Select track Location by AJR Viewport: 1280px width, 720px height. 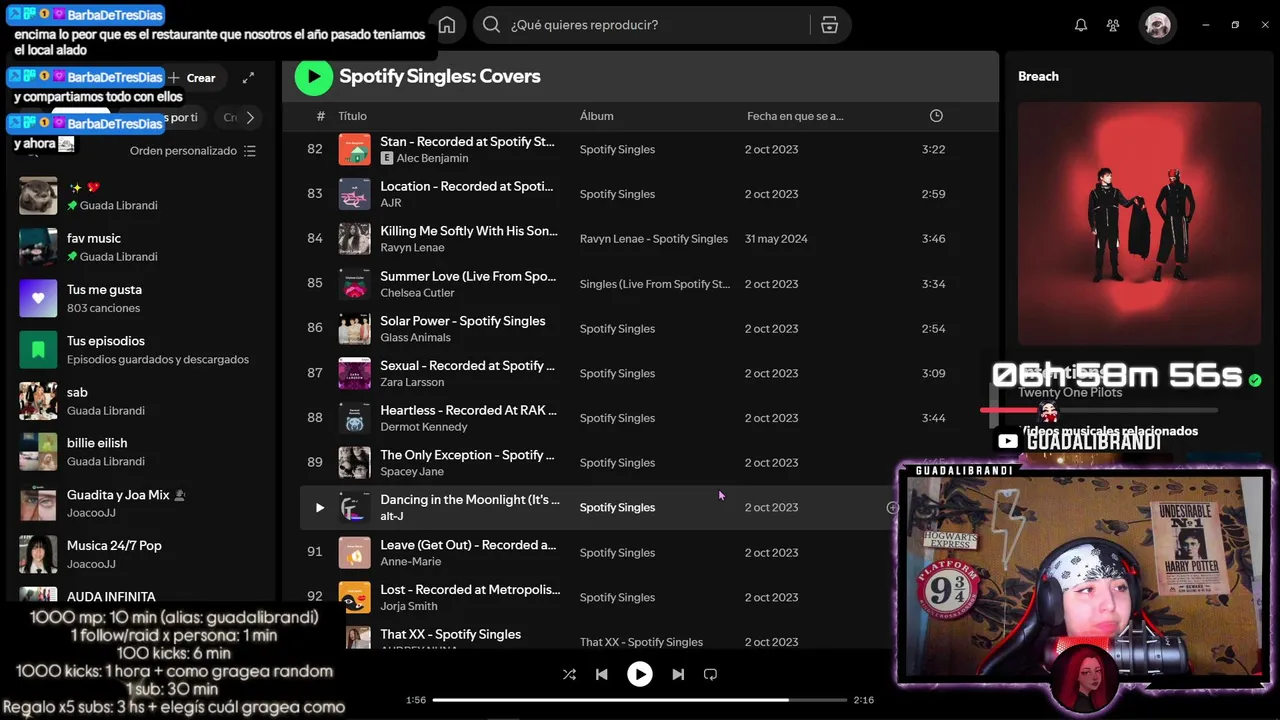click(467, 186)
